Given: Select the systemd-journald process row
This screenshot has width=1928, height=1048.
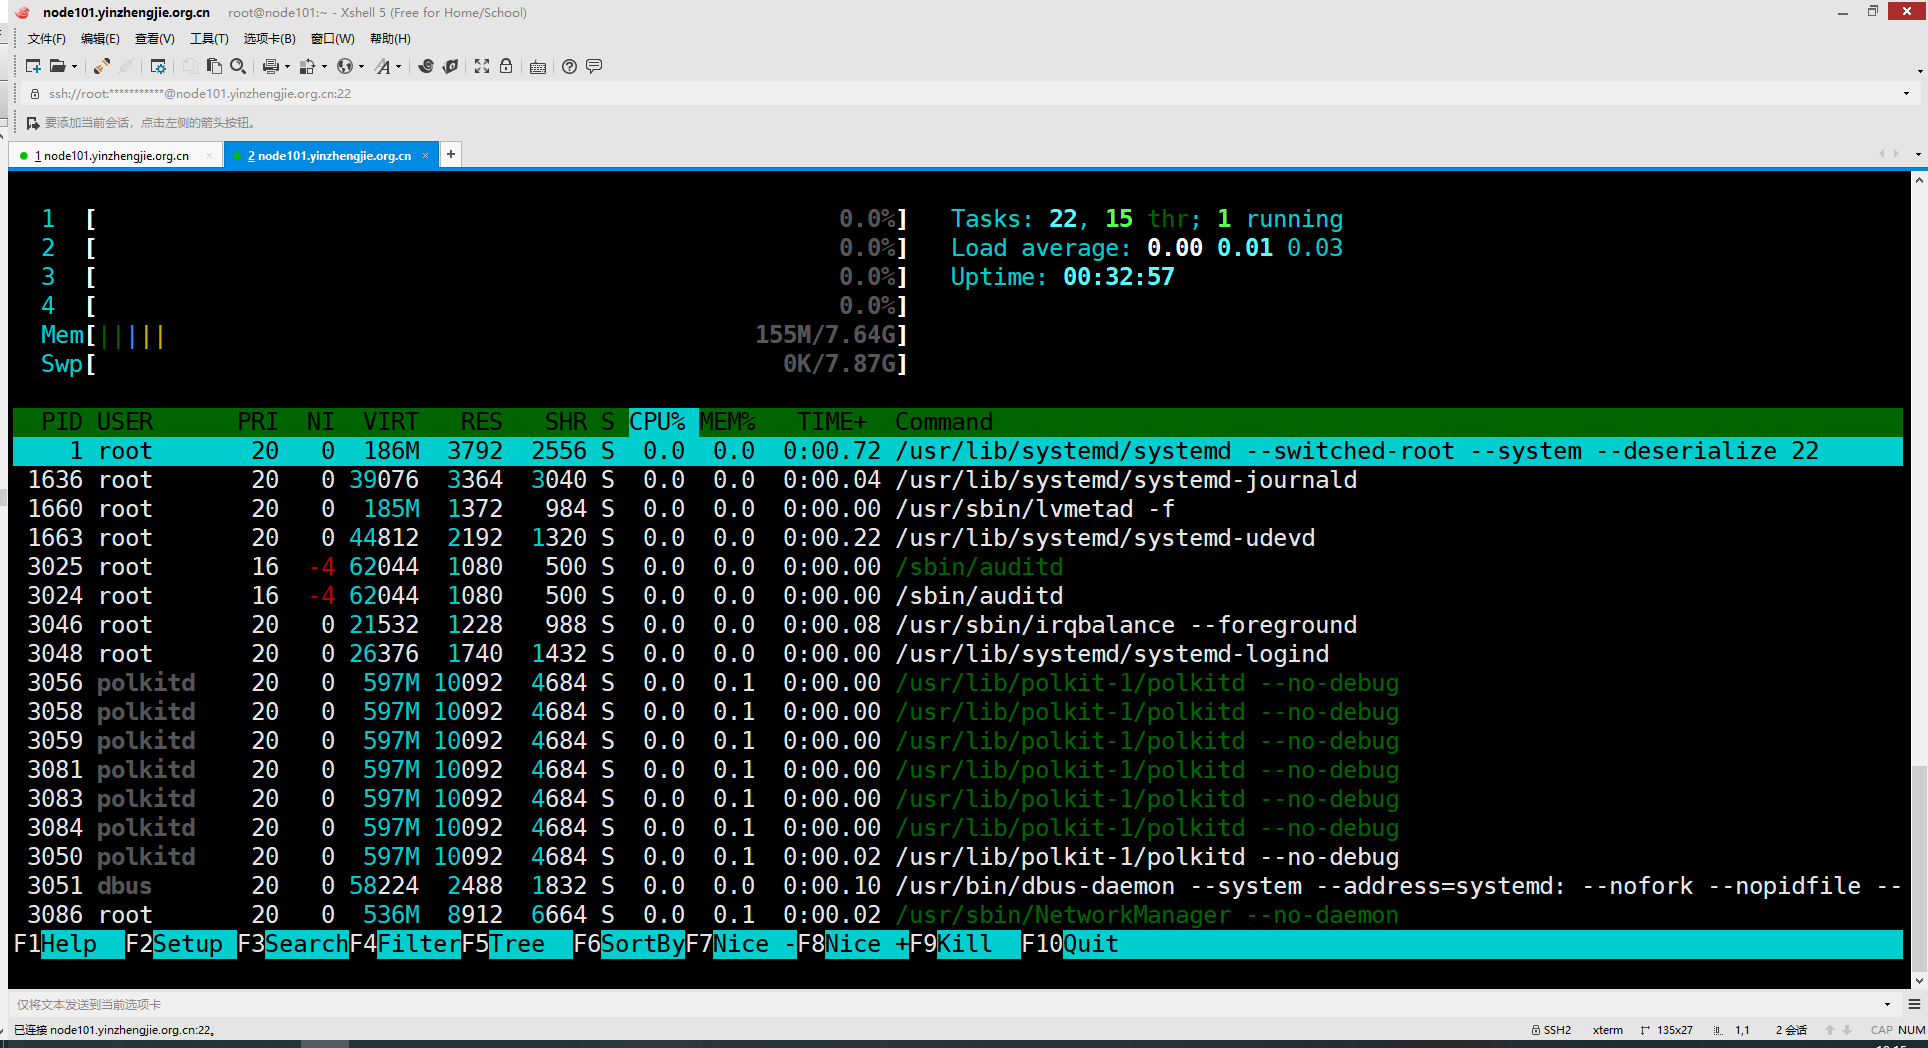Looking at the screenshot, I should tap(958, 480).
